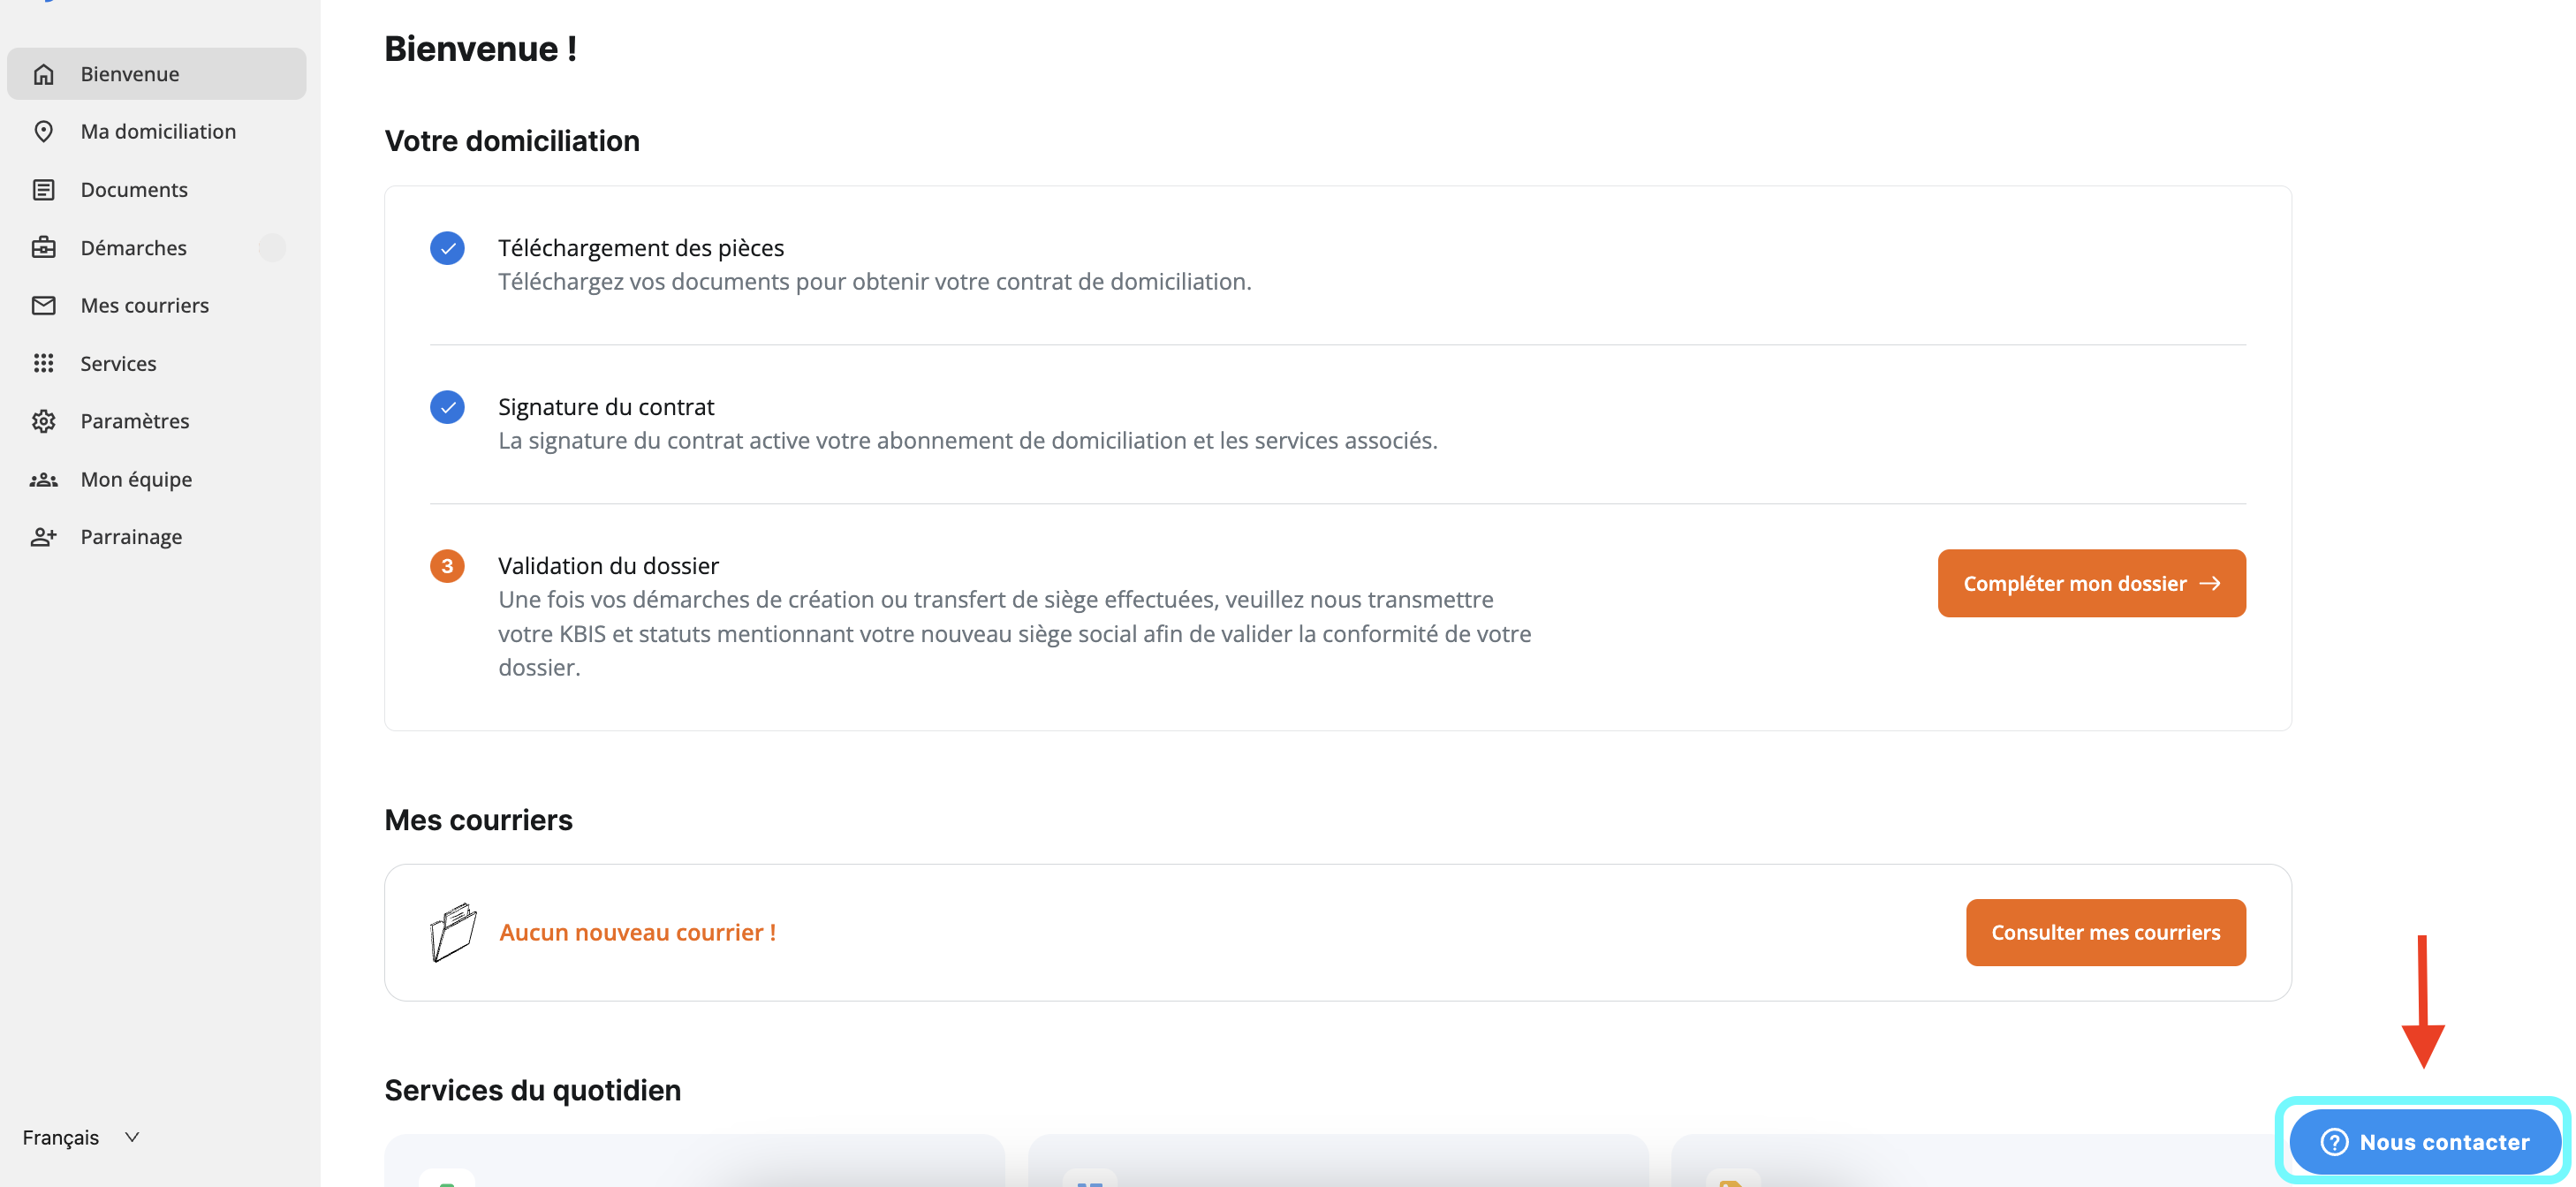Click the checkmark for Téléchargement des pièces
This screenshot has height=1187, width=2576.
(x=447, y=248)
